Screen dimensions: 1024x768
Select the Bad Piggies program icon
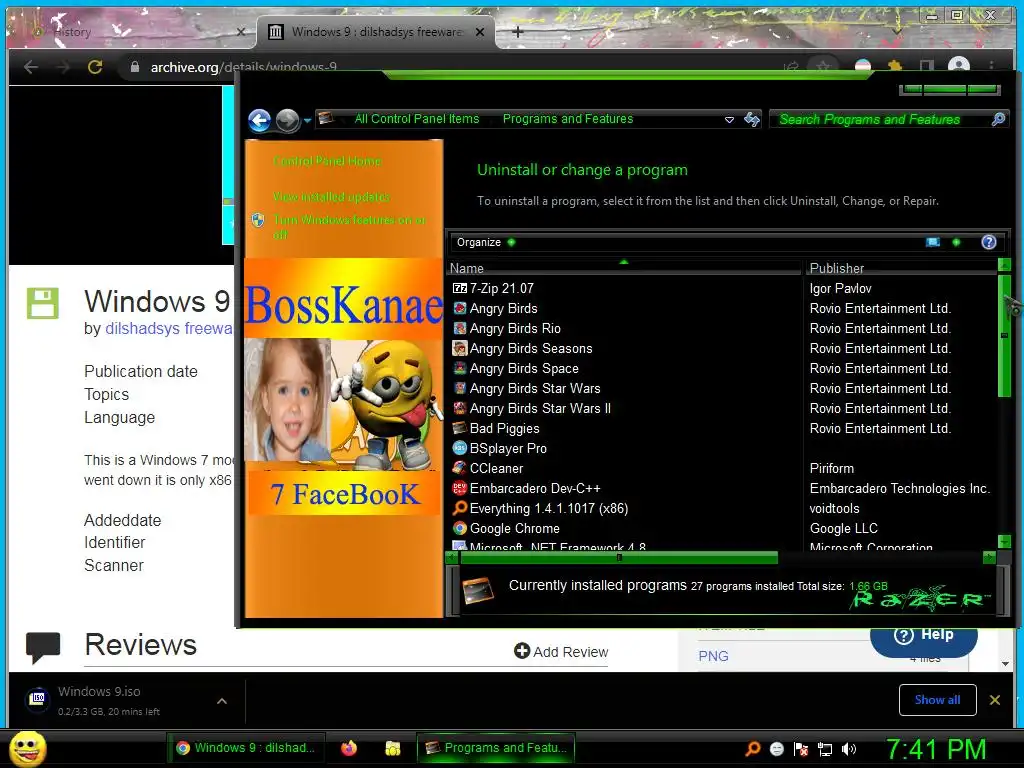pyautogui.click(x=460, y=428)
